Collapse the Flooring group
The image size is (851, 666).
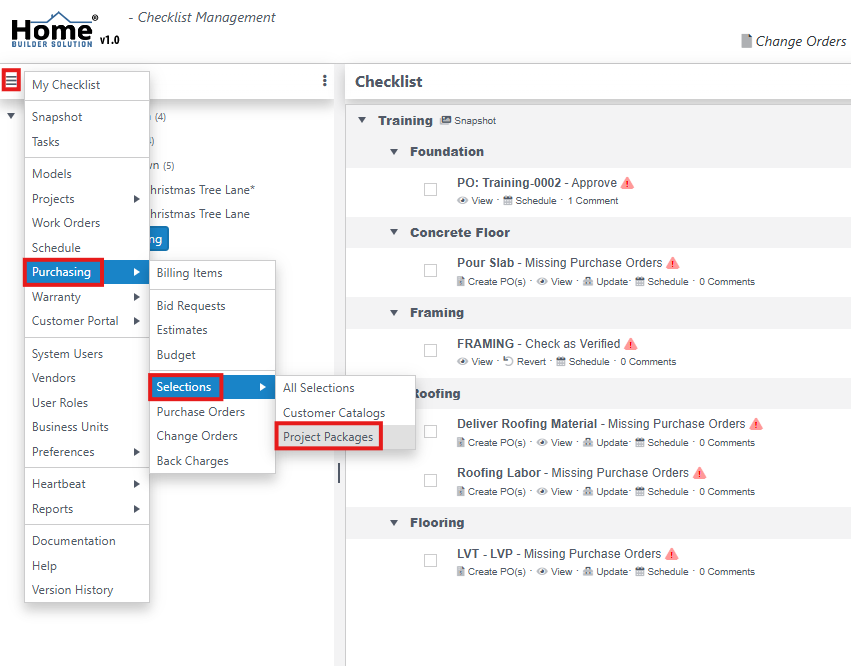(x=394, y=523)
